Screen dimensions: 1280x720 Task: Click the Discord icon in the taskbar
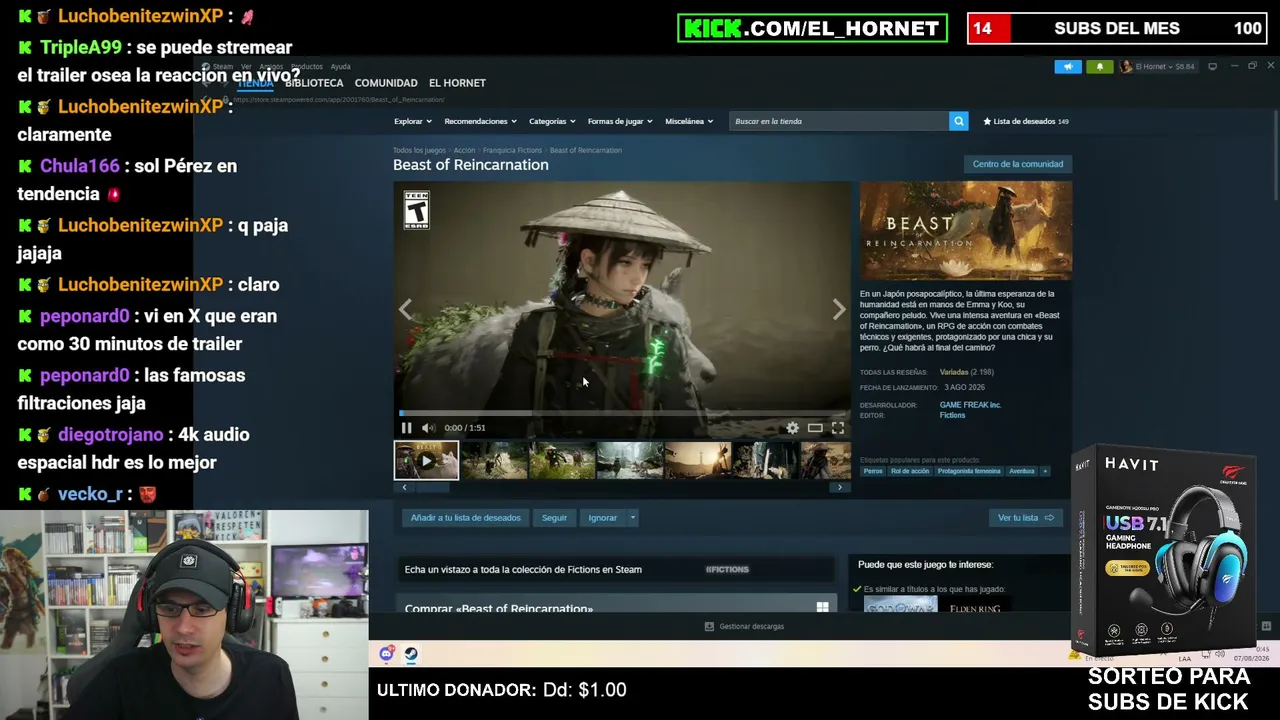[387, 654]
